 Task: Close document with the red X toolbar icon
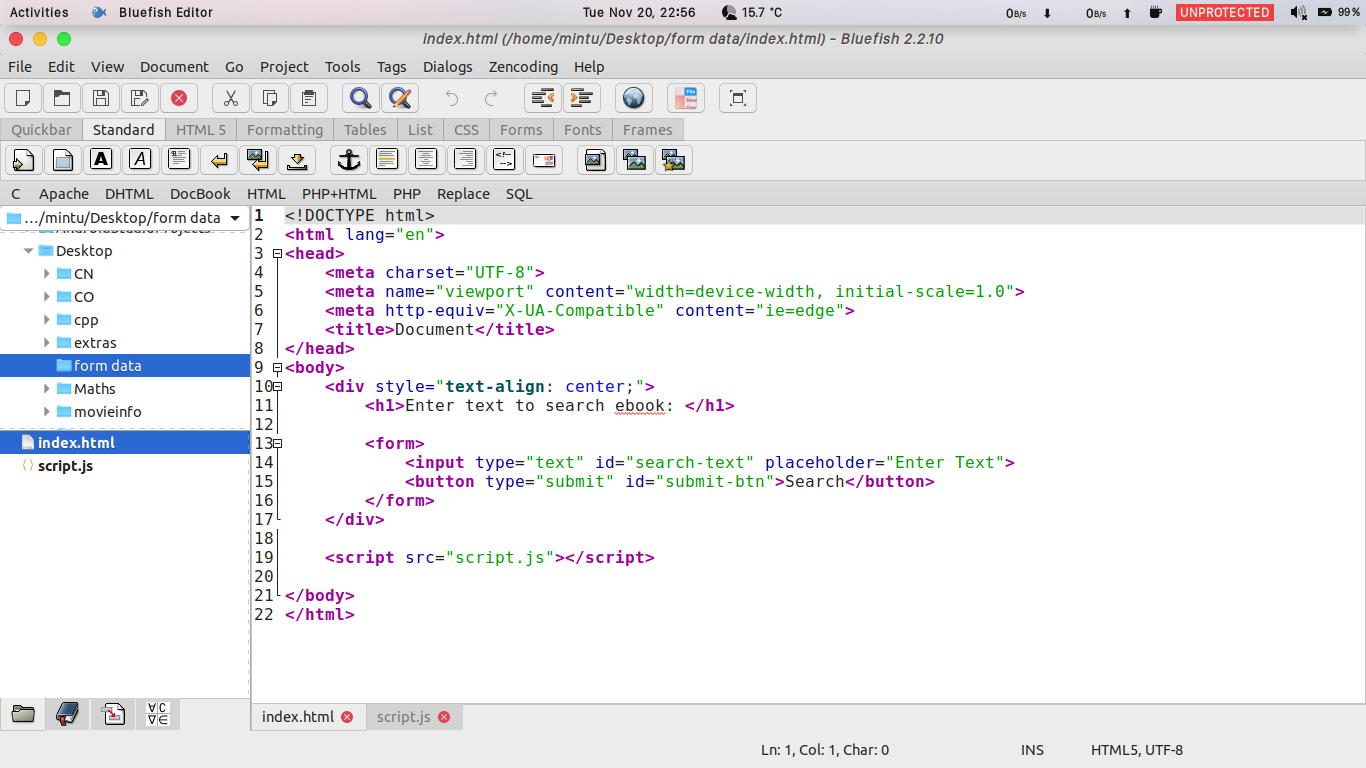[x=179, y=98]
